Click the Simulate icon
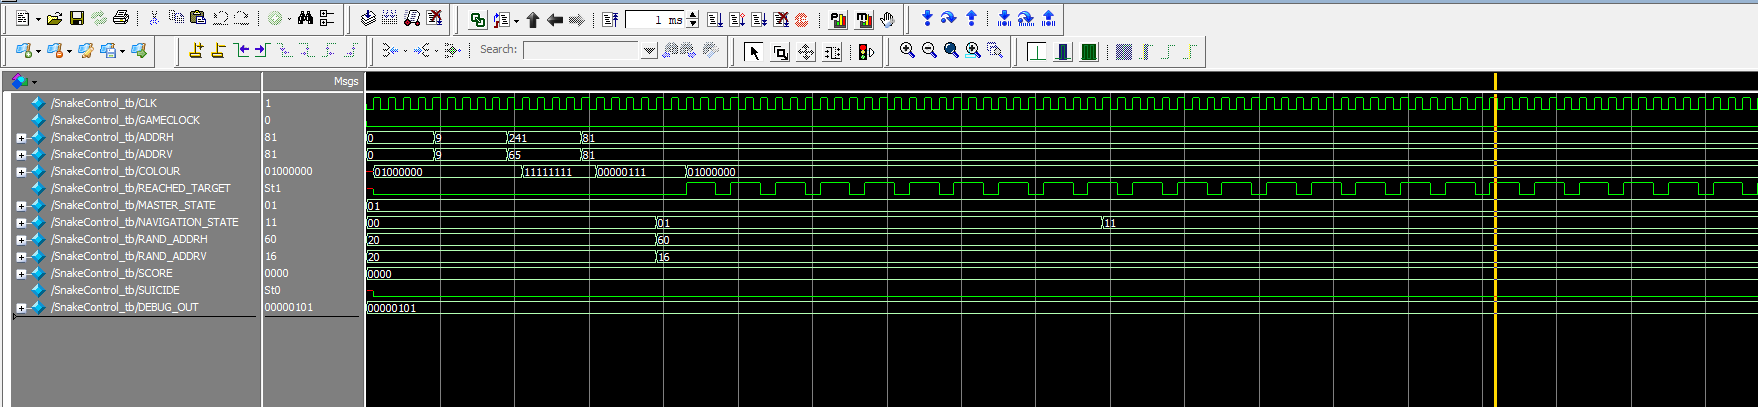The height and width of the screenshot is (407, 1758). tap(412, 18)
